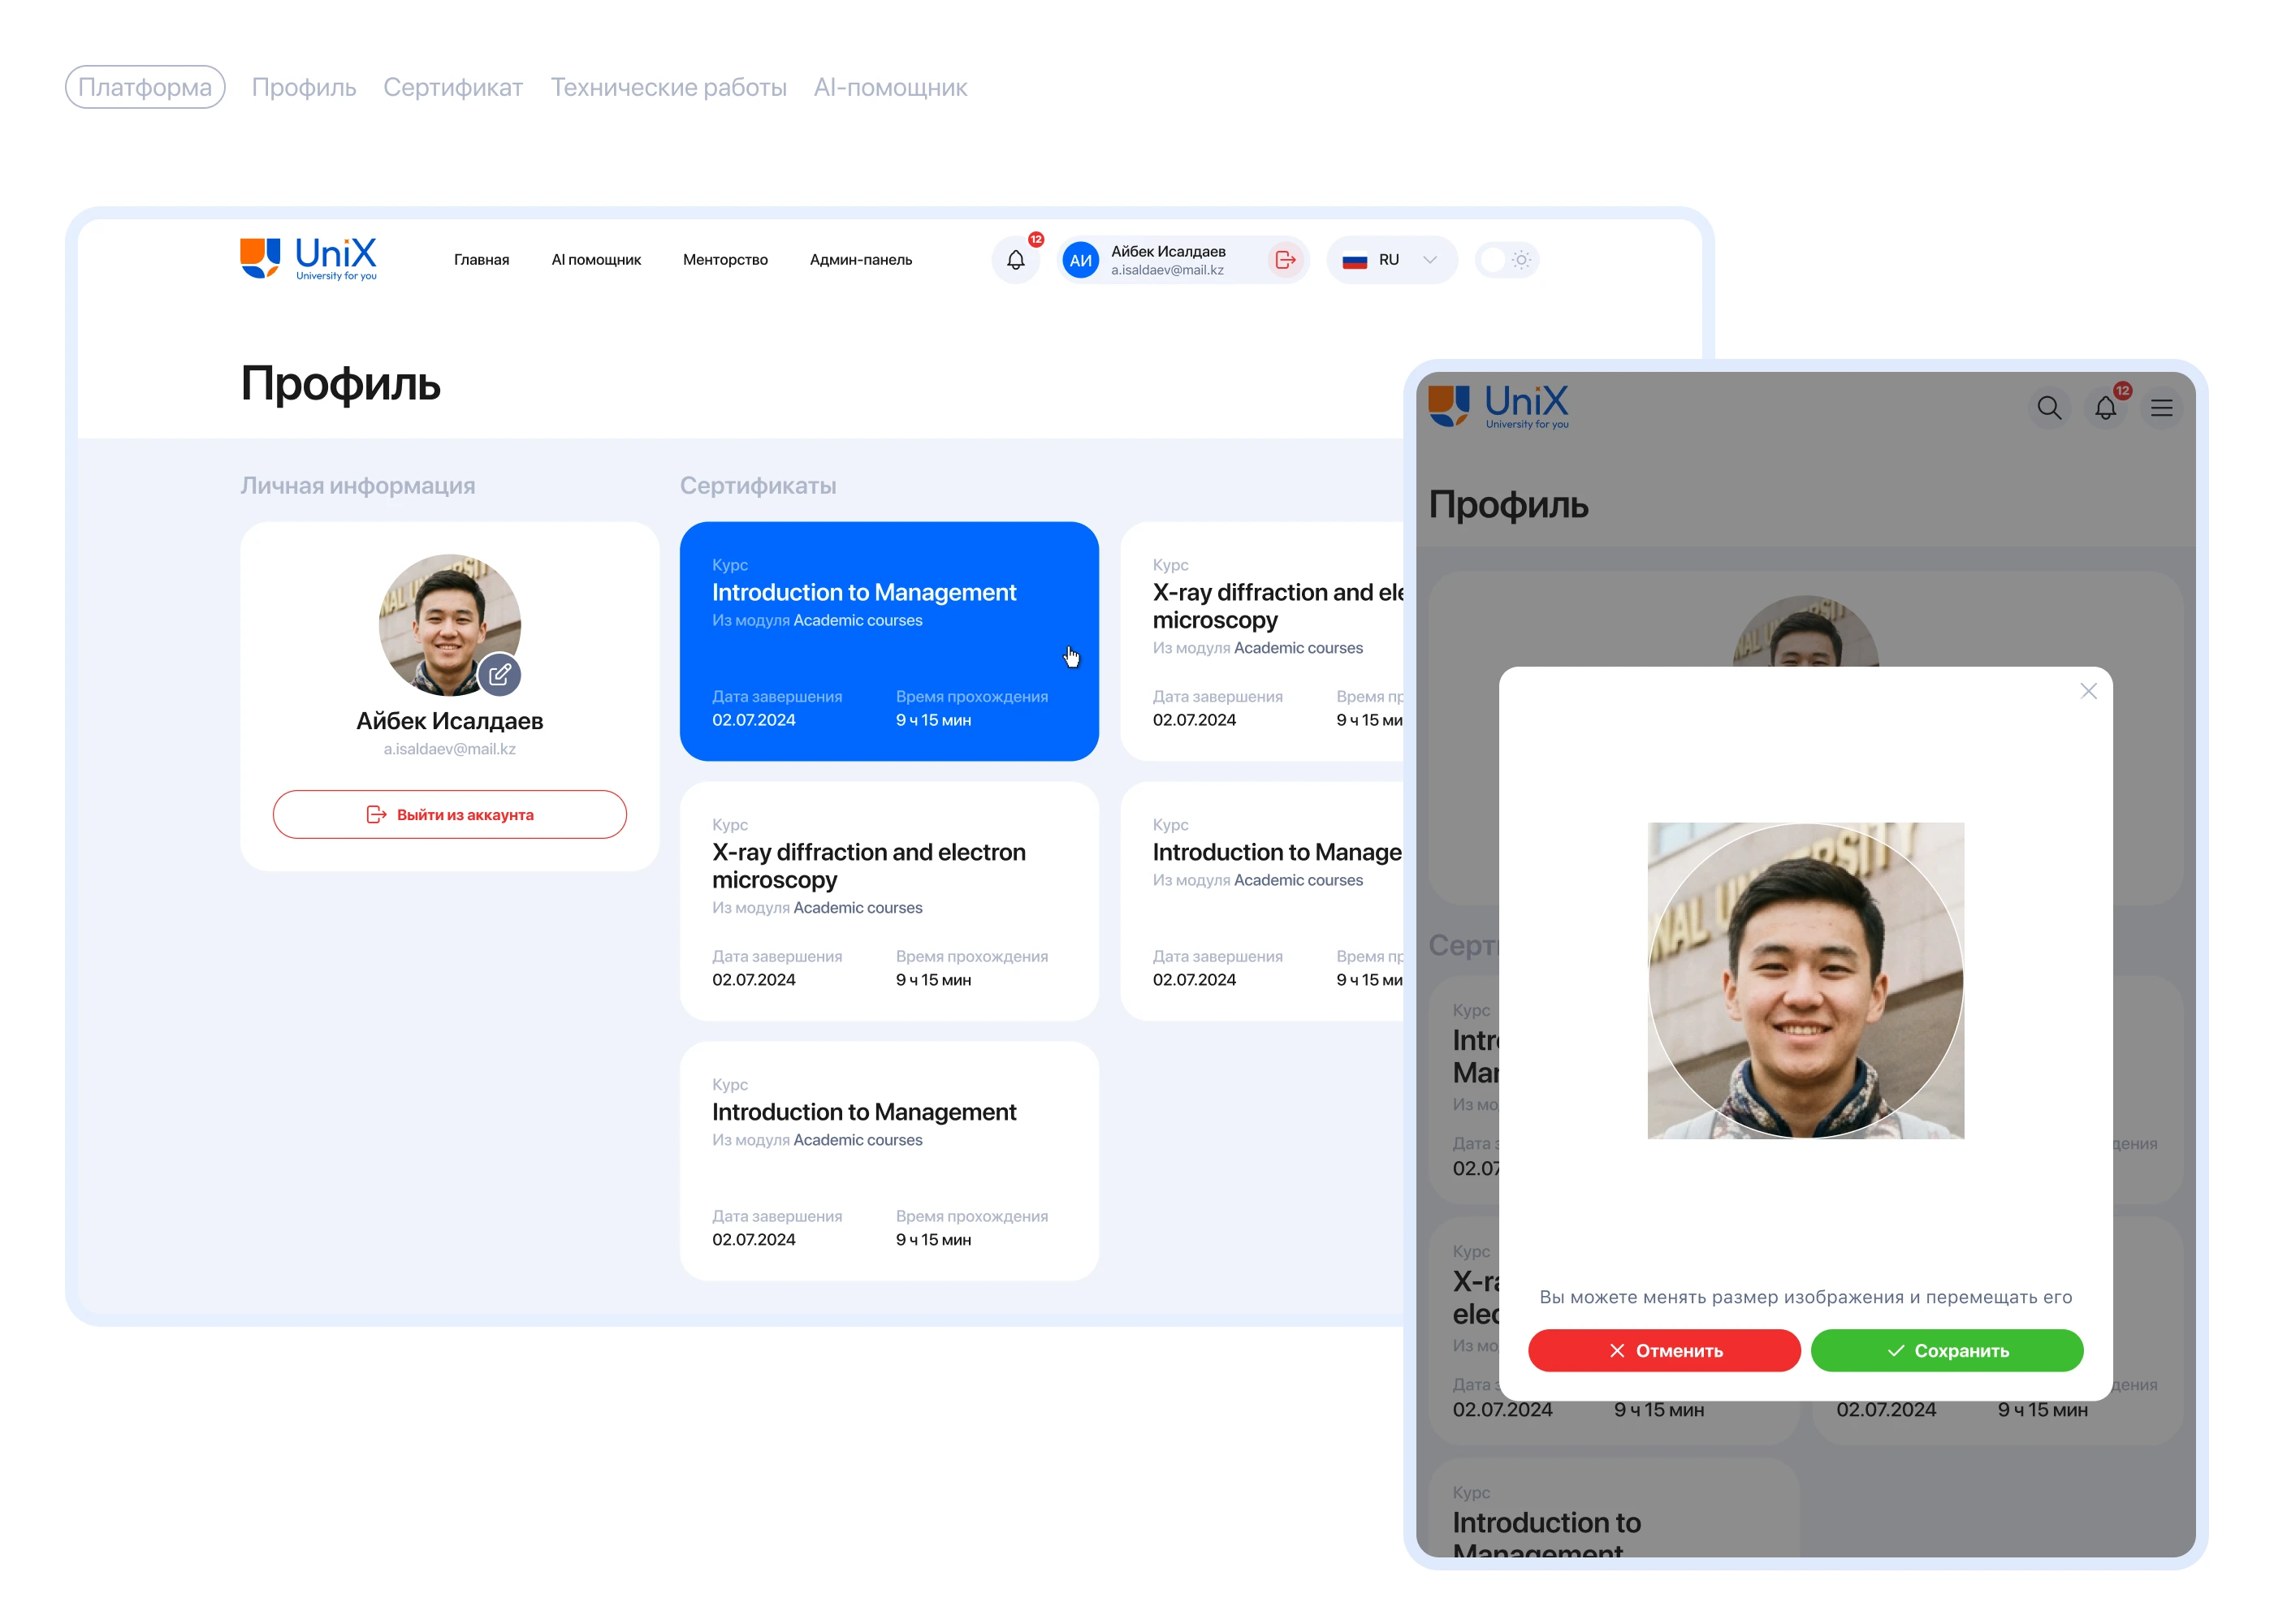Select the AI-помощник top tab
2274x1624 pixels.
(890, 88)
